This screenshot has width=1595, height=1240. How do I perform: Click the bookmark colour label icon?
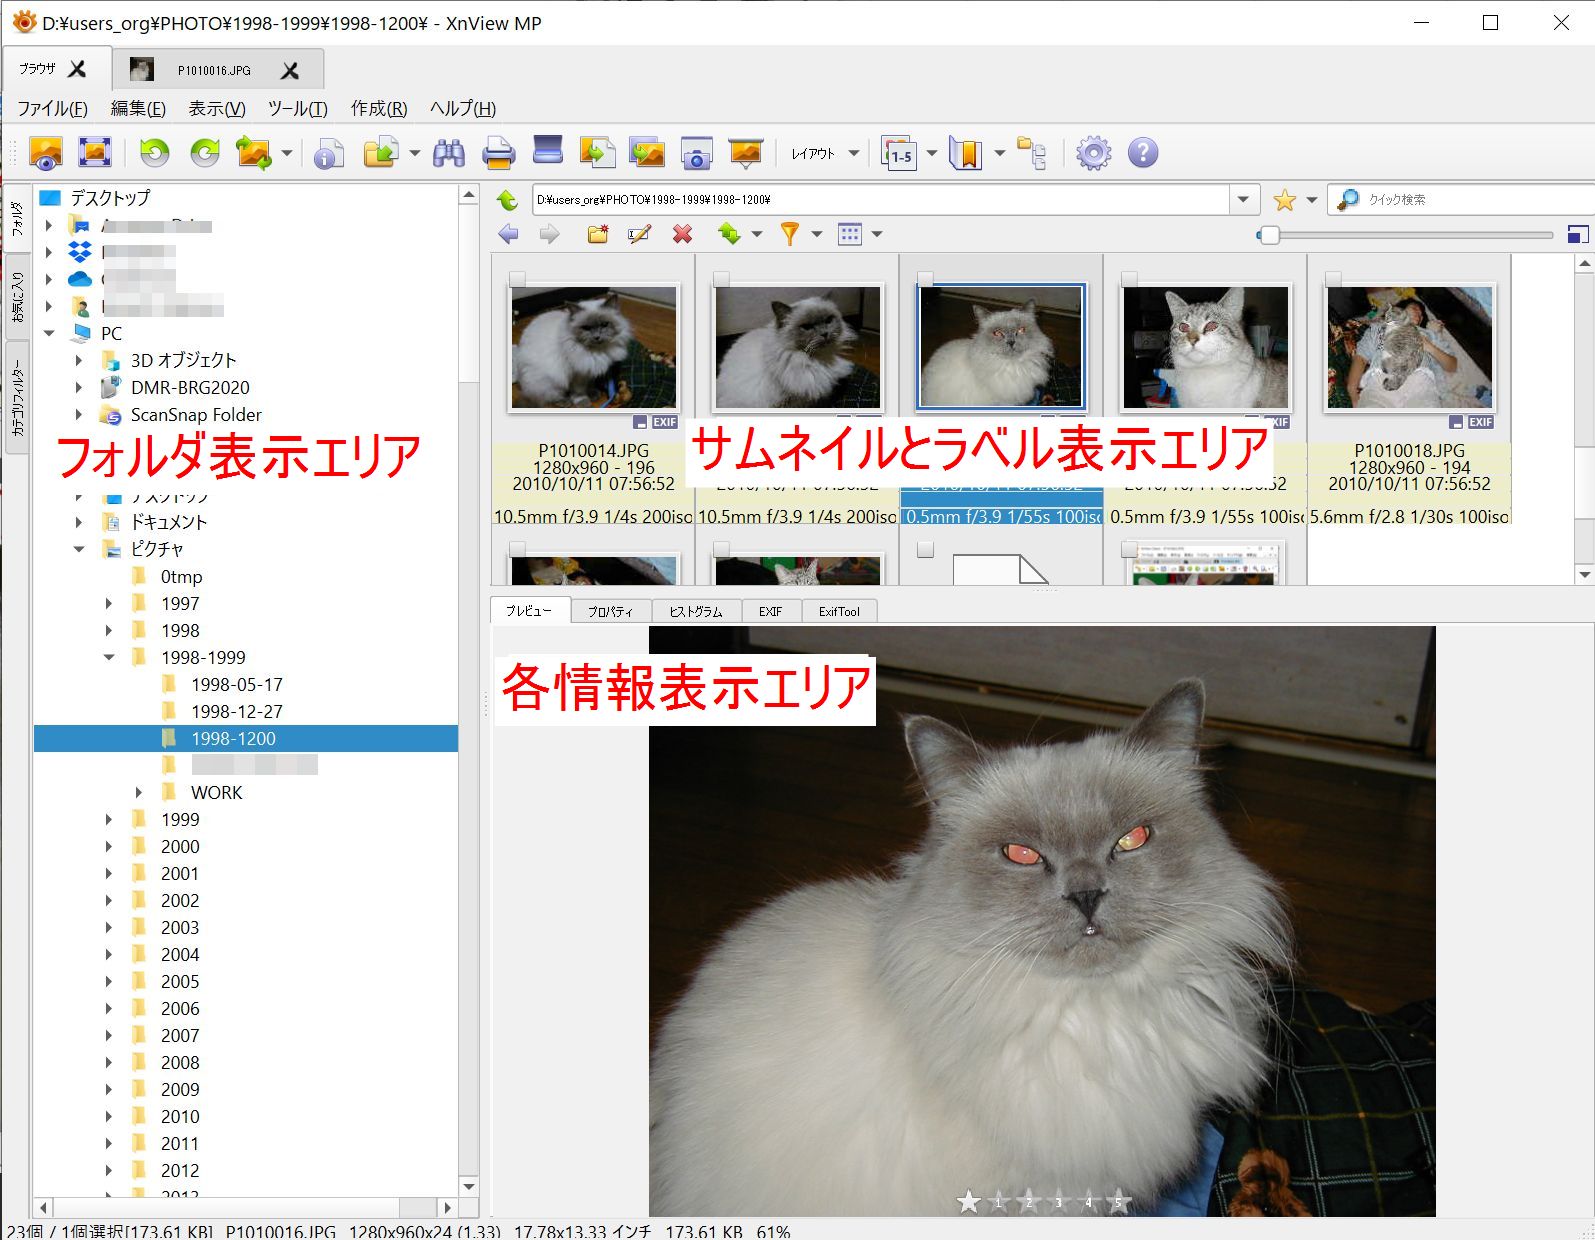[966, 153]
